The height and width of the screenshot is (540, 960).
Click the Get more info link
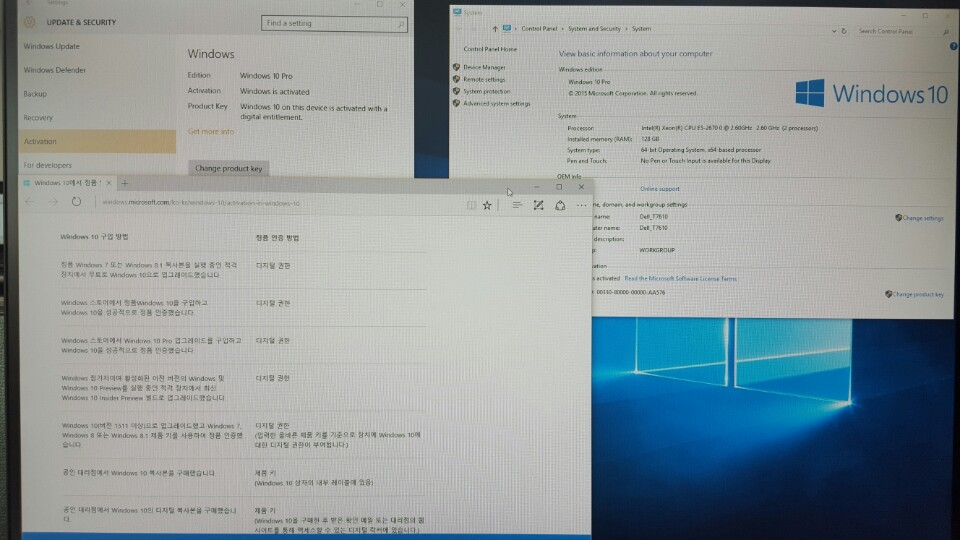211,132
